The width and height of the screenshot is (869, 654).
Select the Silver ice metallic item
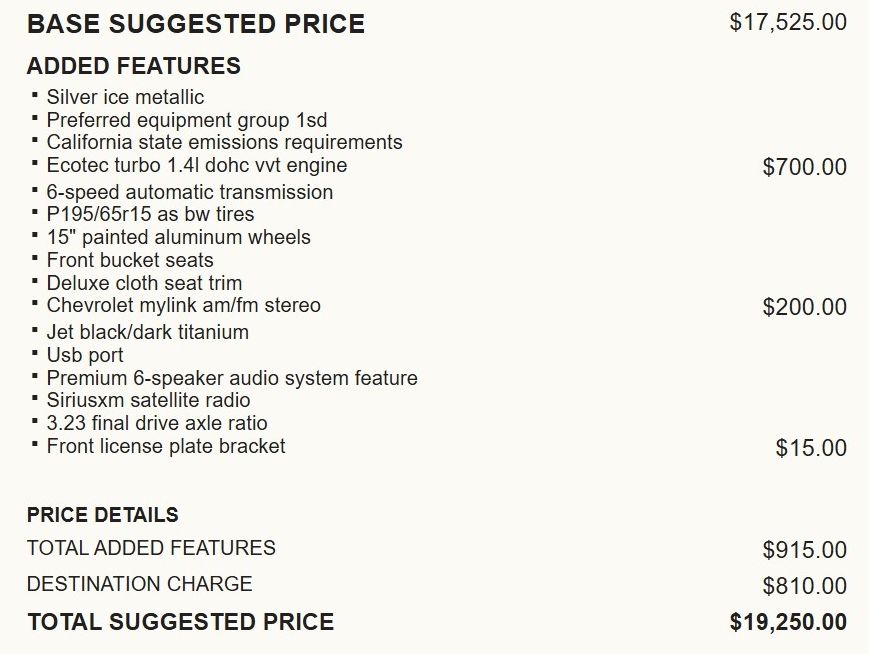point(125,97)
